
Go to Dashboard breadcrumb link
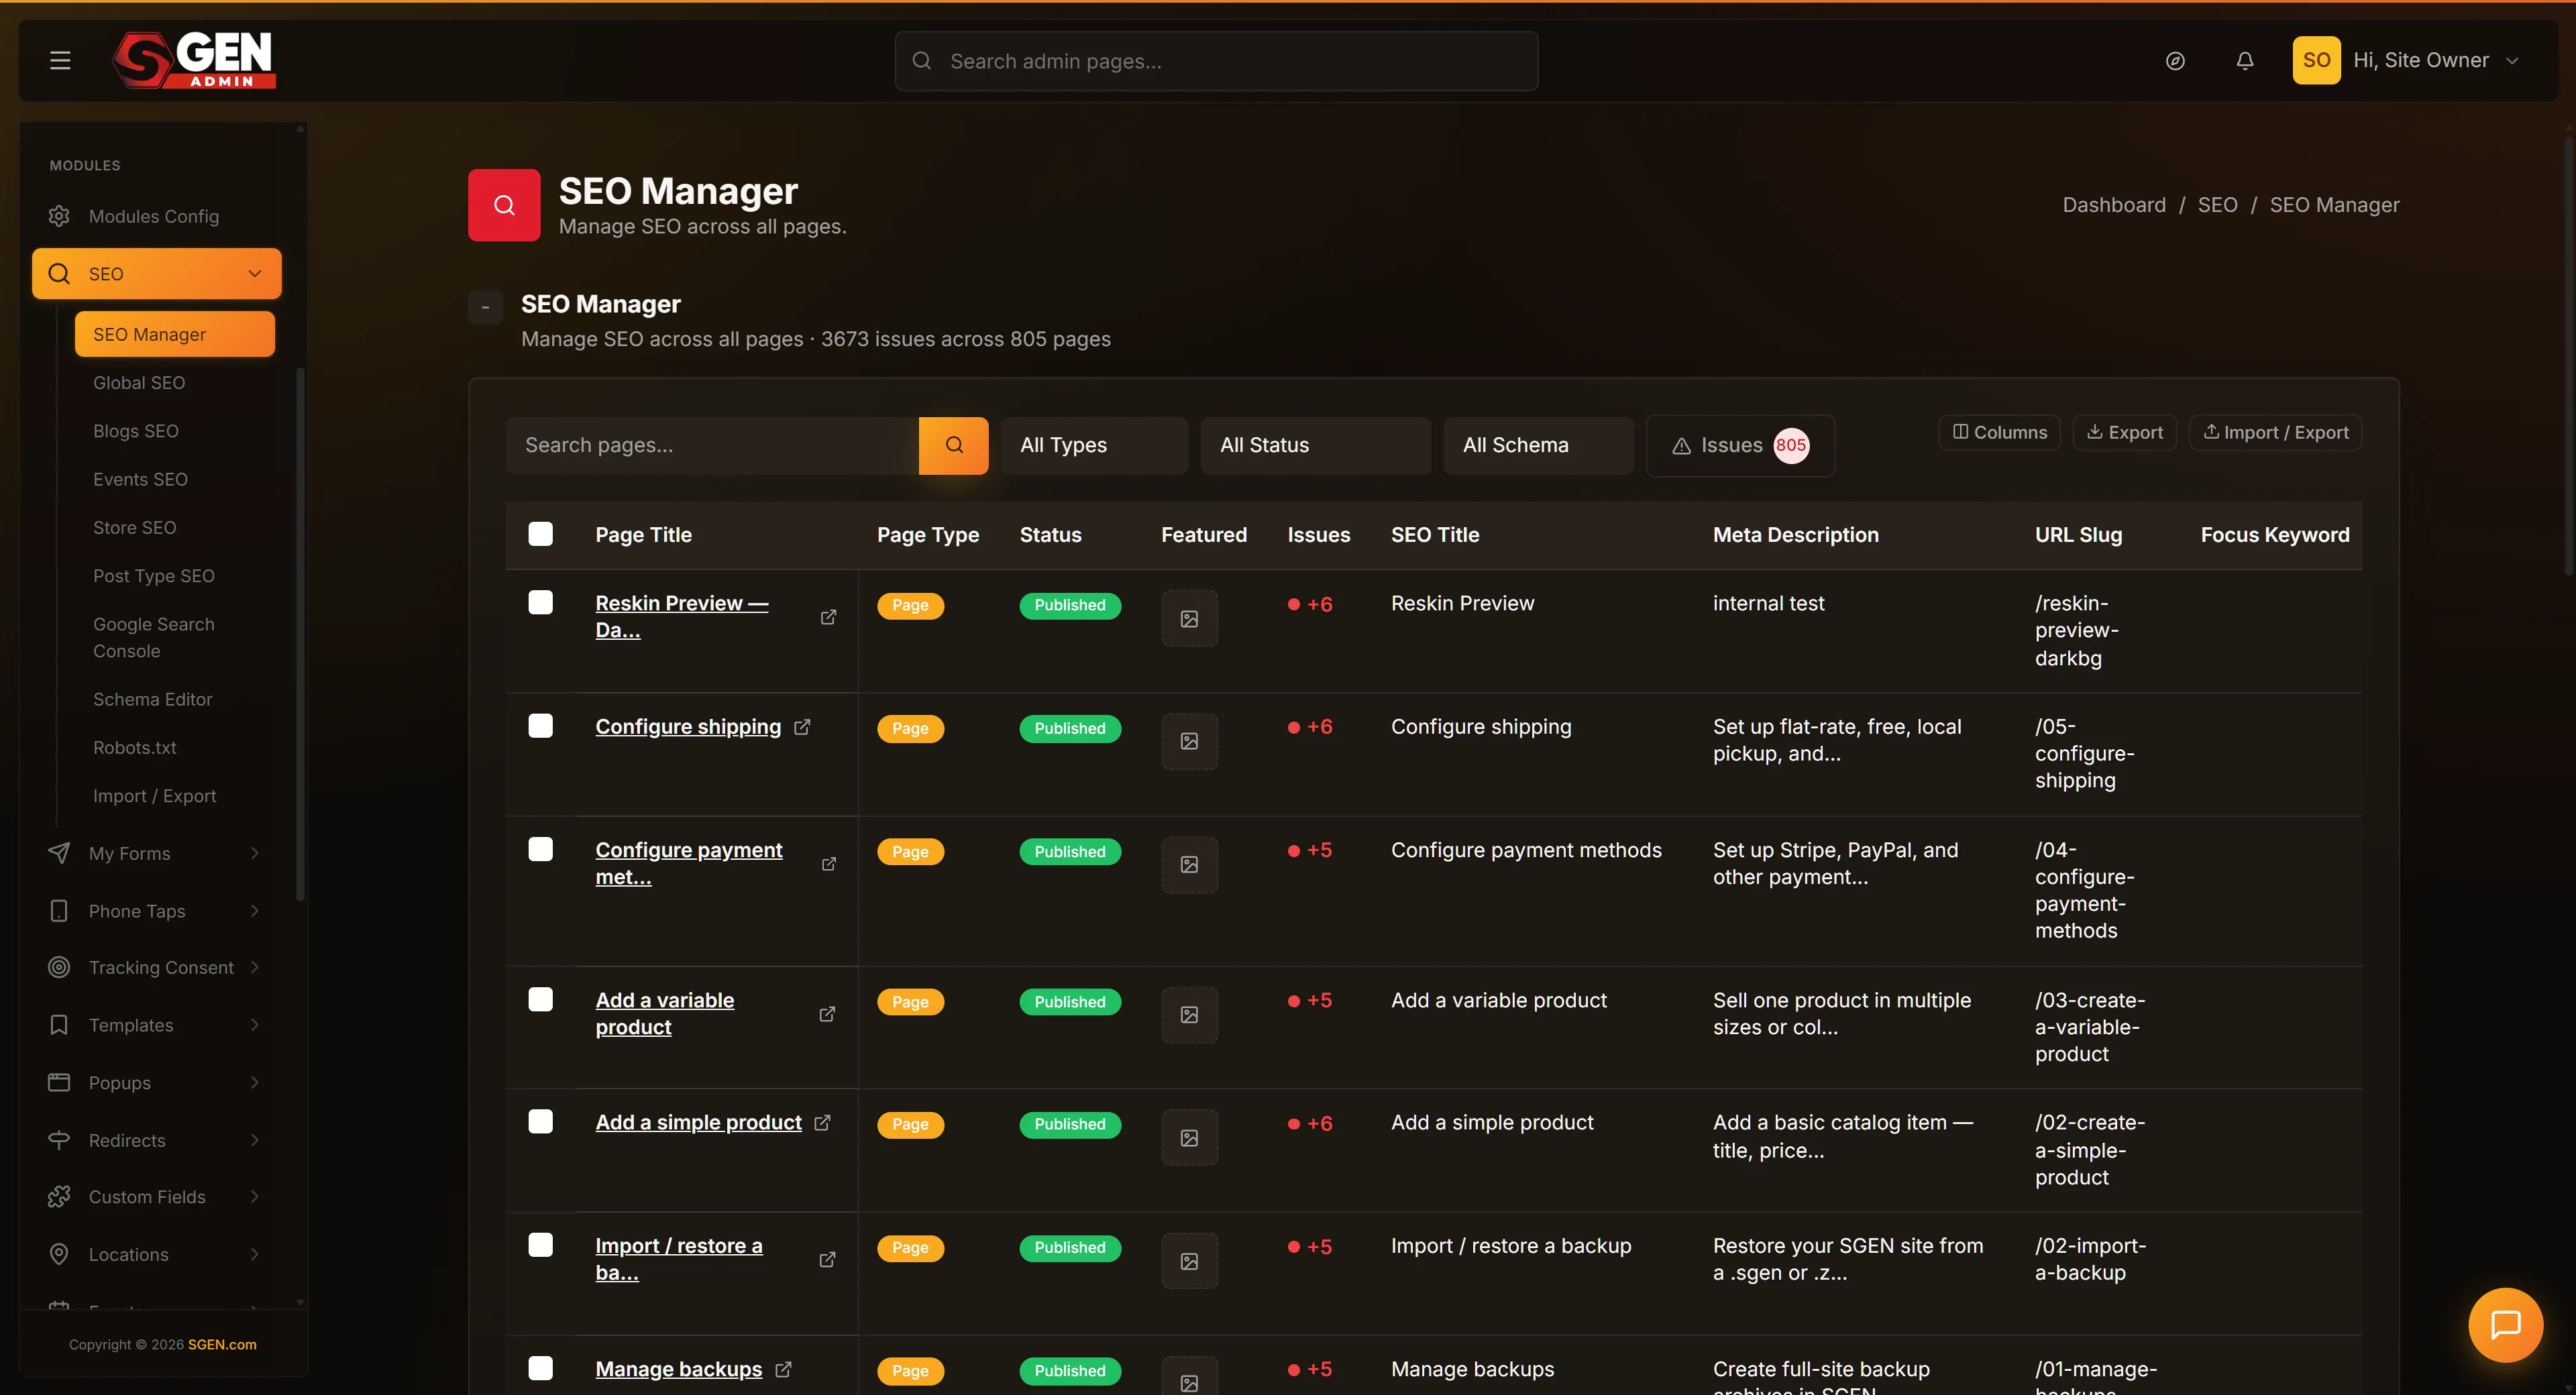pos(2114,205)
